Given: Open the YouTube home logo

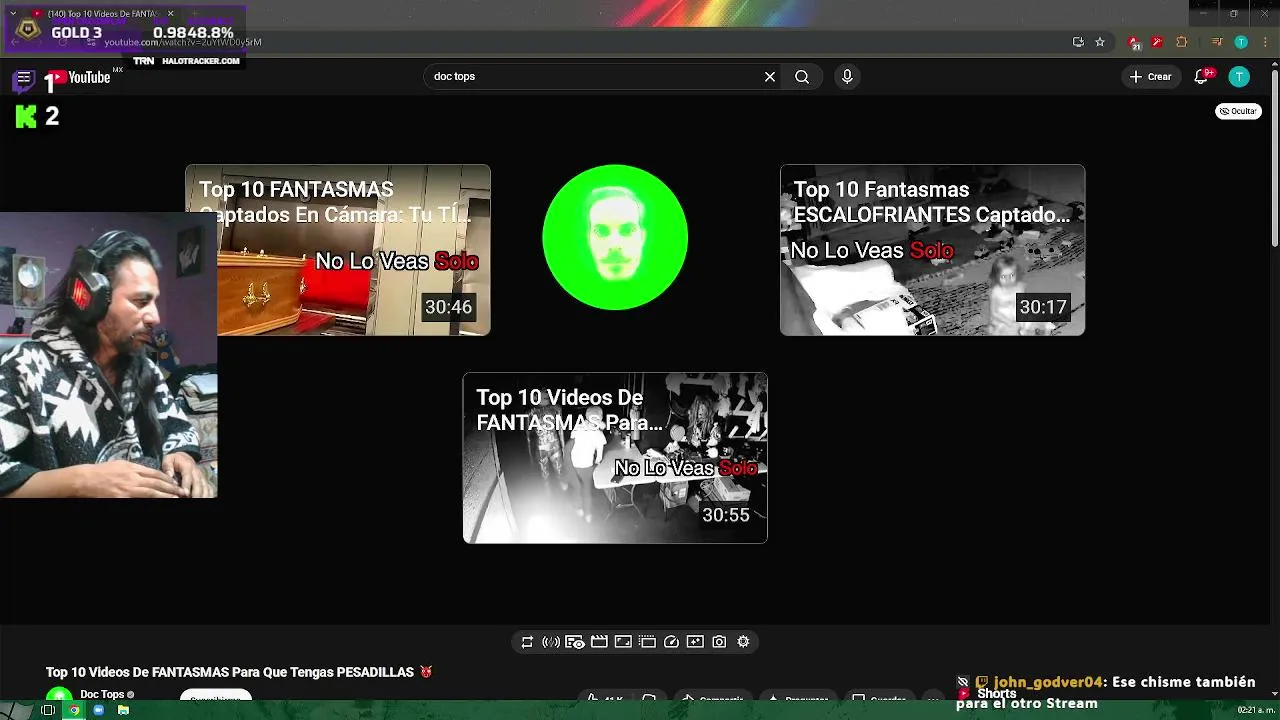Looking at the screenshot, I should pos(78,77).
